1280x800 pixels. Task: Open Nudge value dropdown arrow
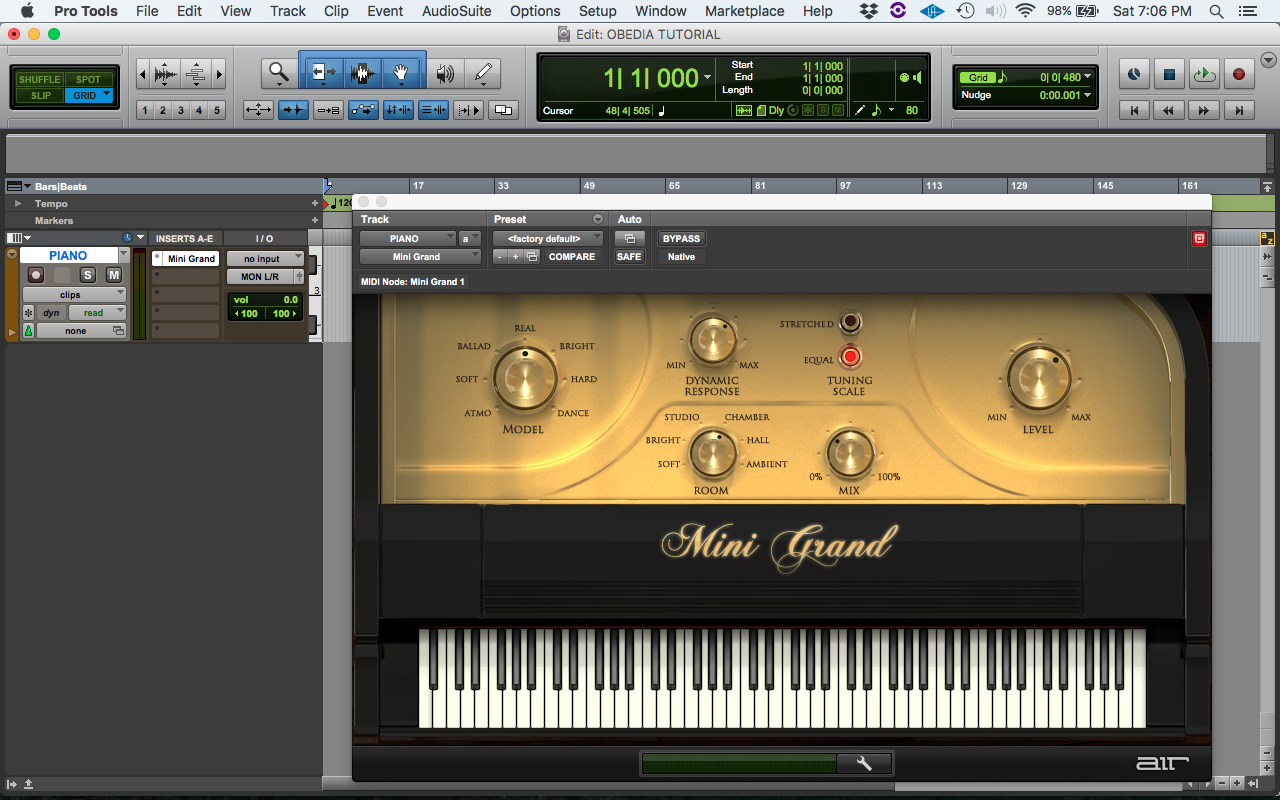click(x=1088, y=95)
